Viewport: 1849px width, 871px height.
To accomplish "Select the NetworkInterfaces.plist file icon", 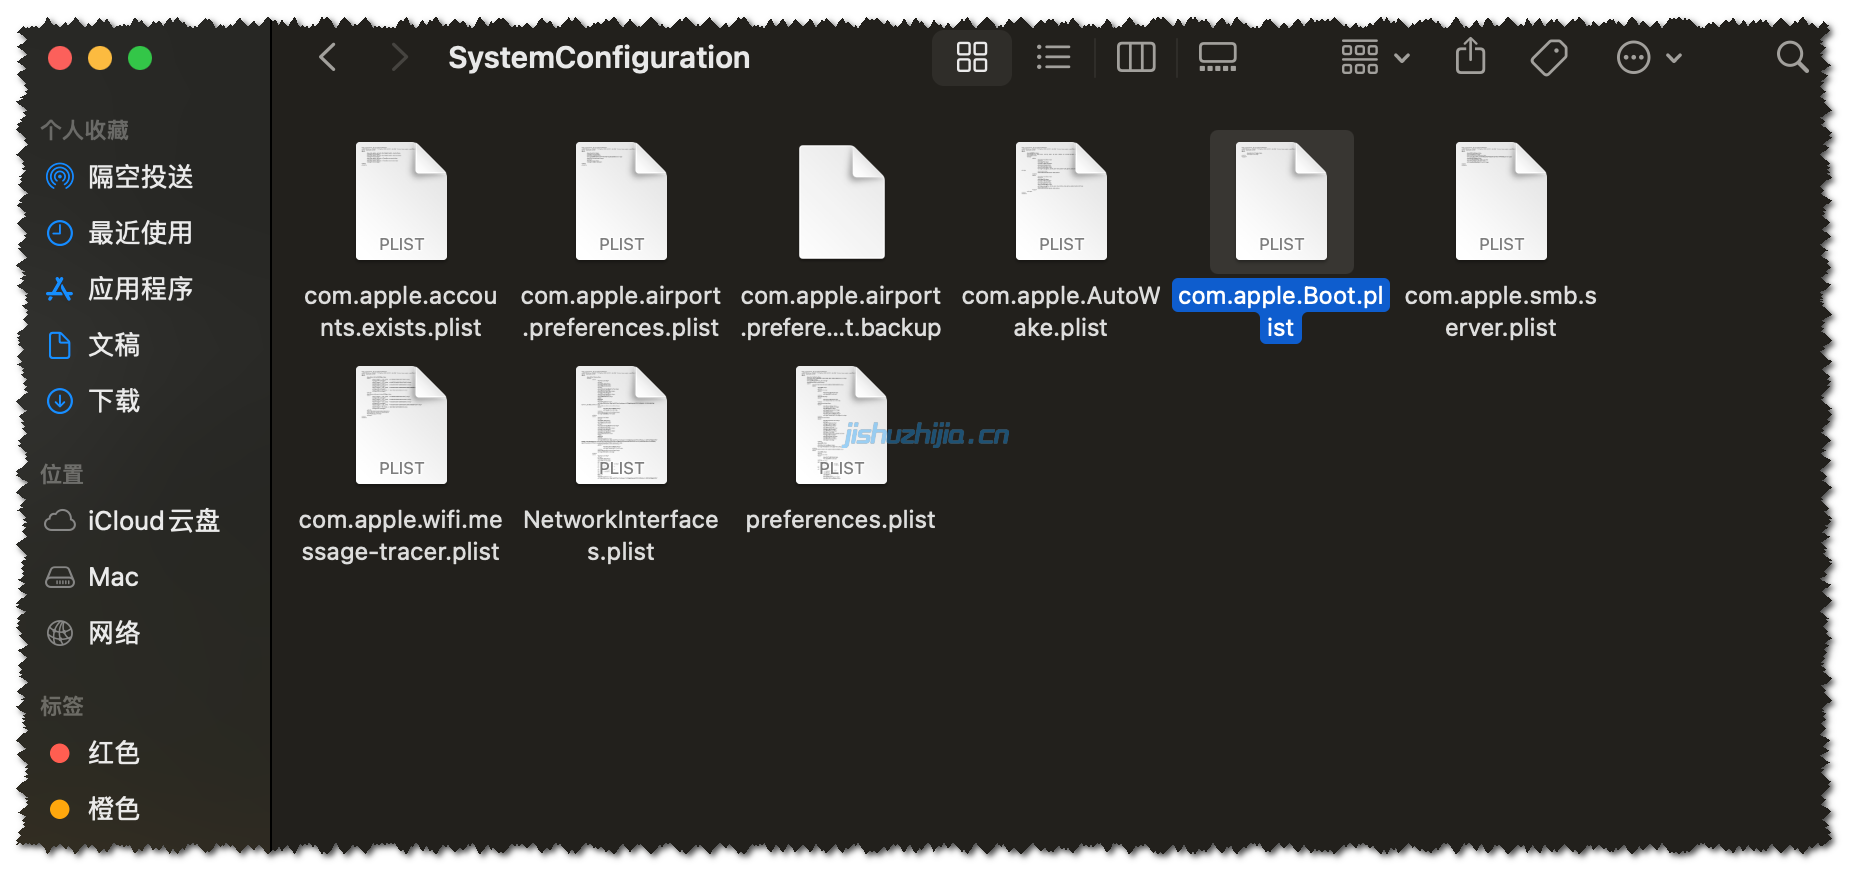I will pos(621,425).
